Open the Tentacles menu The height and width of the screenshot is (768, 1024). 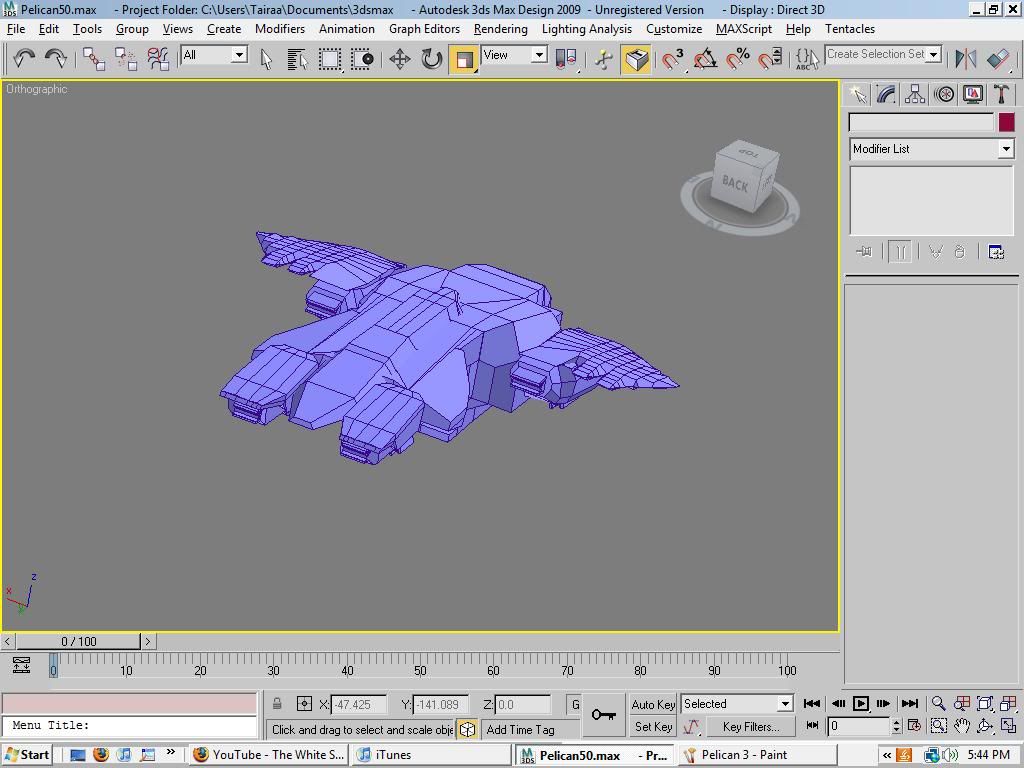(850, 29)
